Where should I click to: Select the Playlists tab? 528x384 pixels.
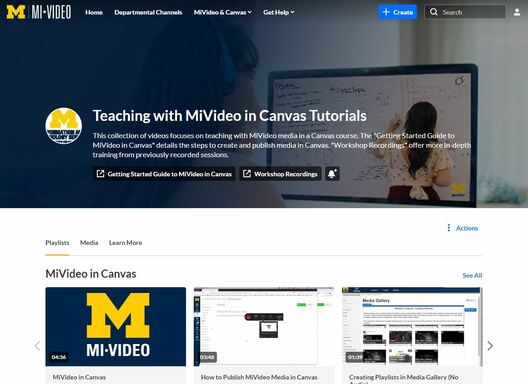coord(57,243)
